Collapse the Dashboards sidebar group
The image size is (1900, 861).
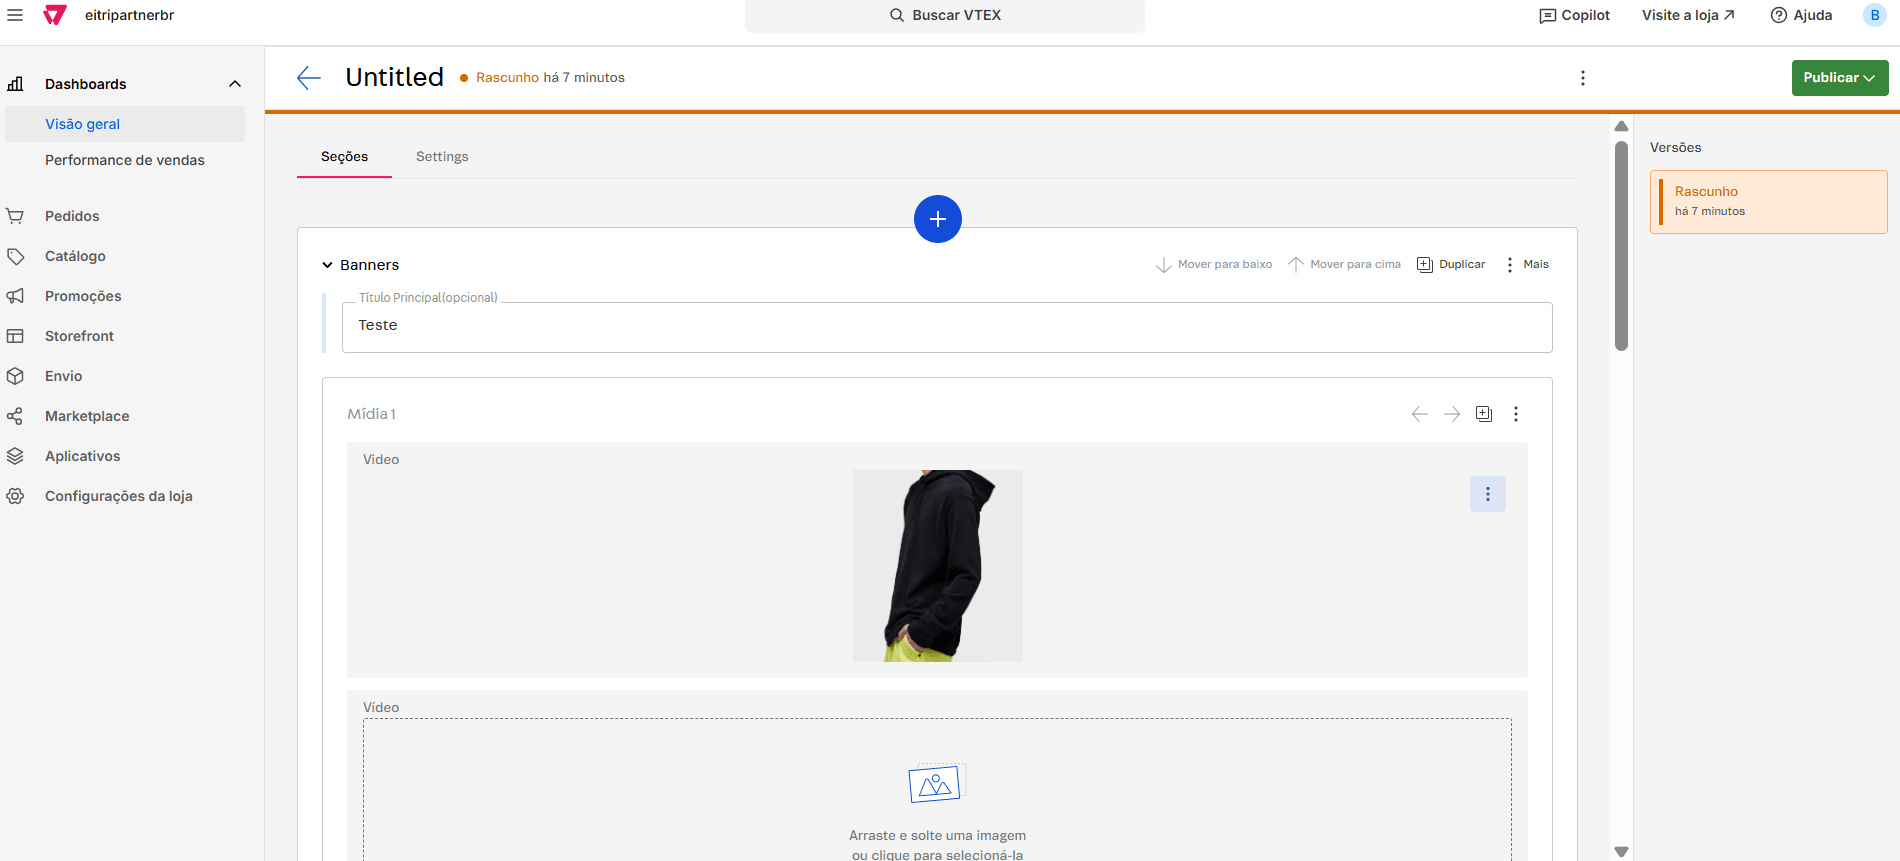[x=235, y=84]
